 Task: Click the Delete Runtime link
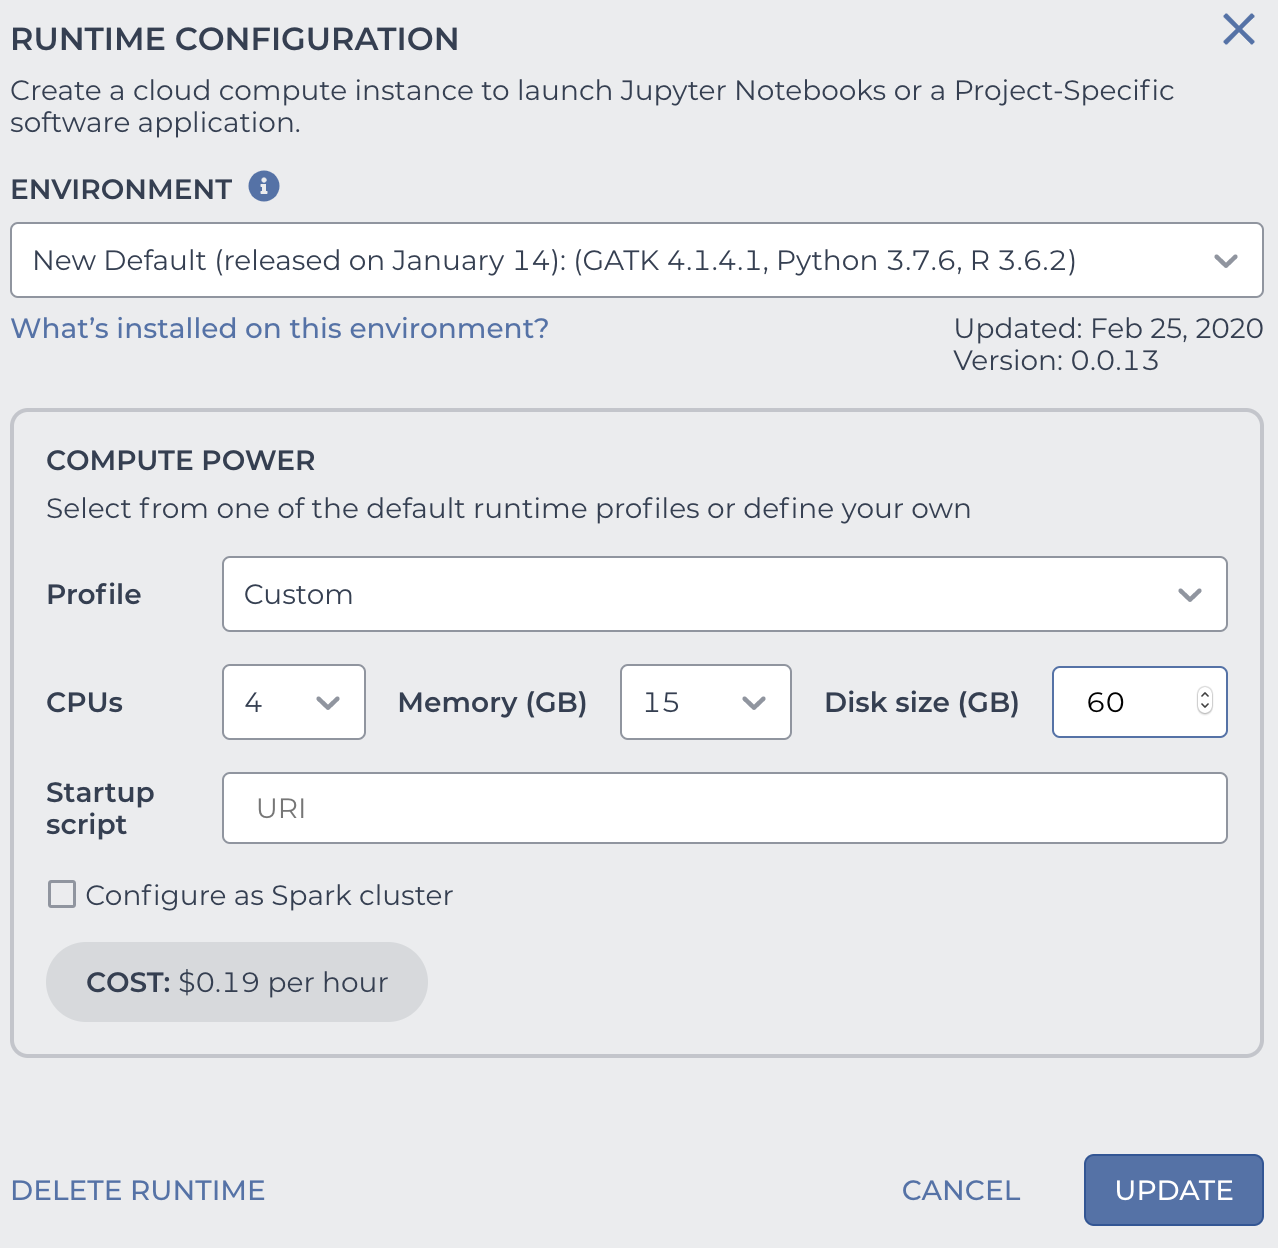(x=138, y=1190)
